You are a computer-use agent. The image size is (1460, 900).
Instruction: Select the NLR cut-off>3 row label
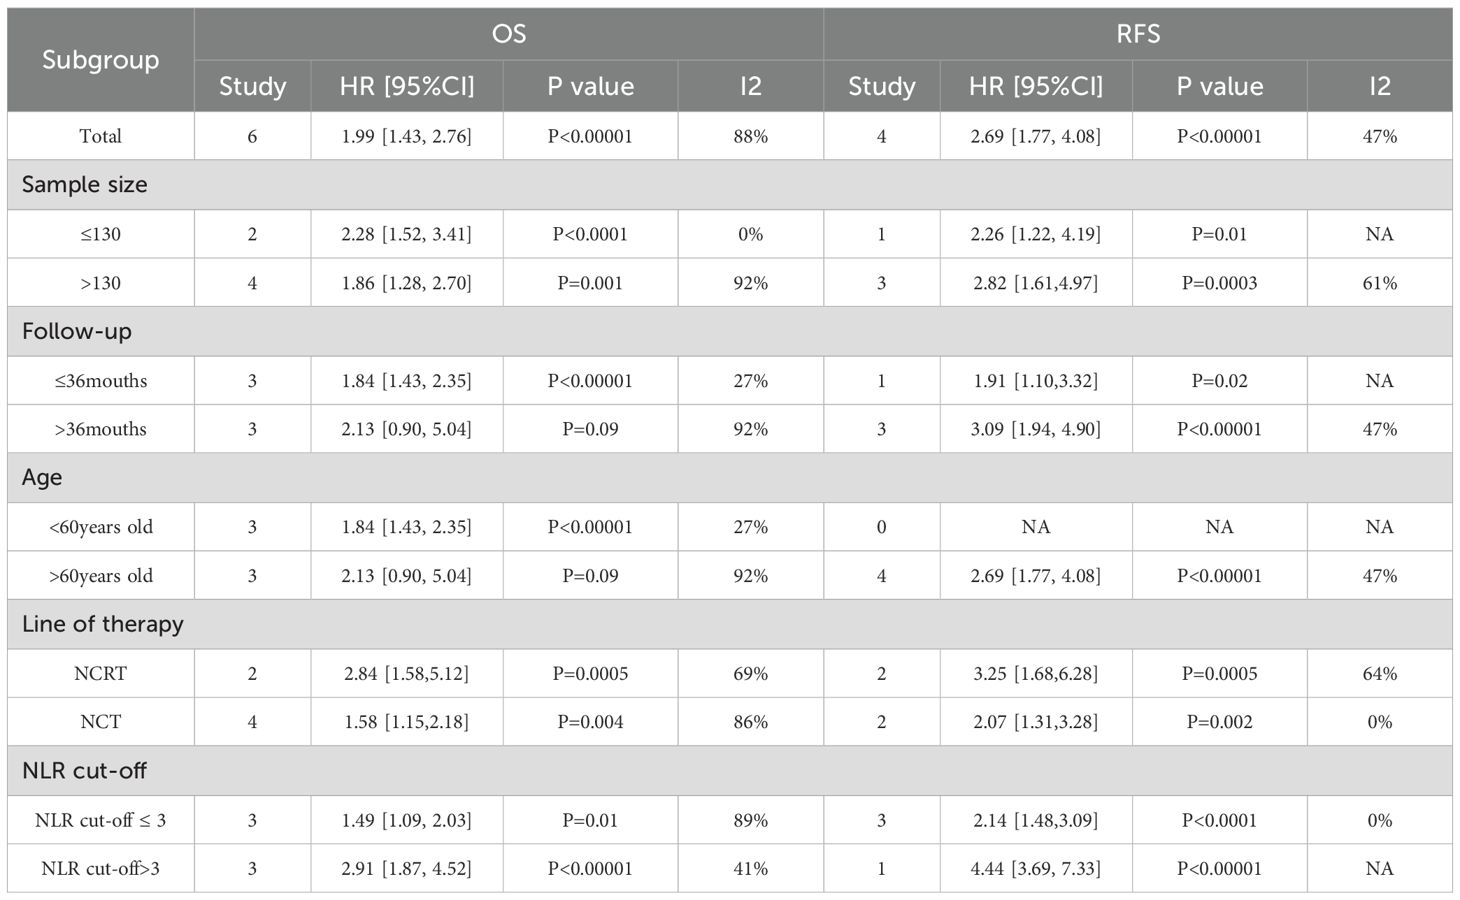pyautogui.click(x=100, y=869)
